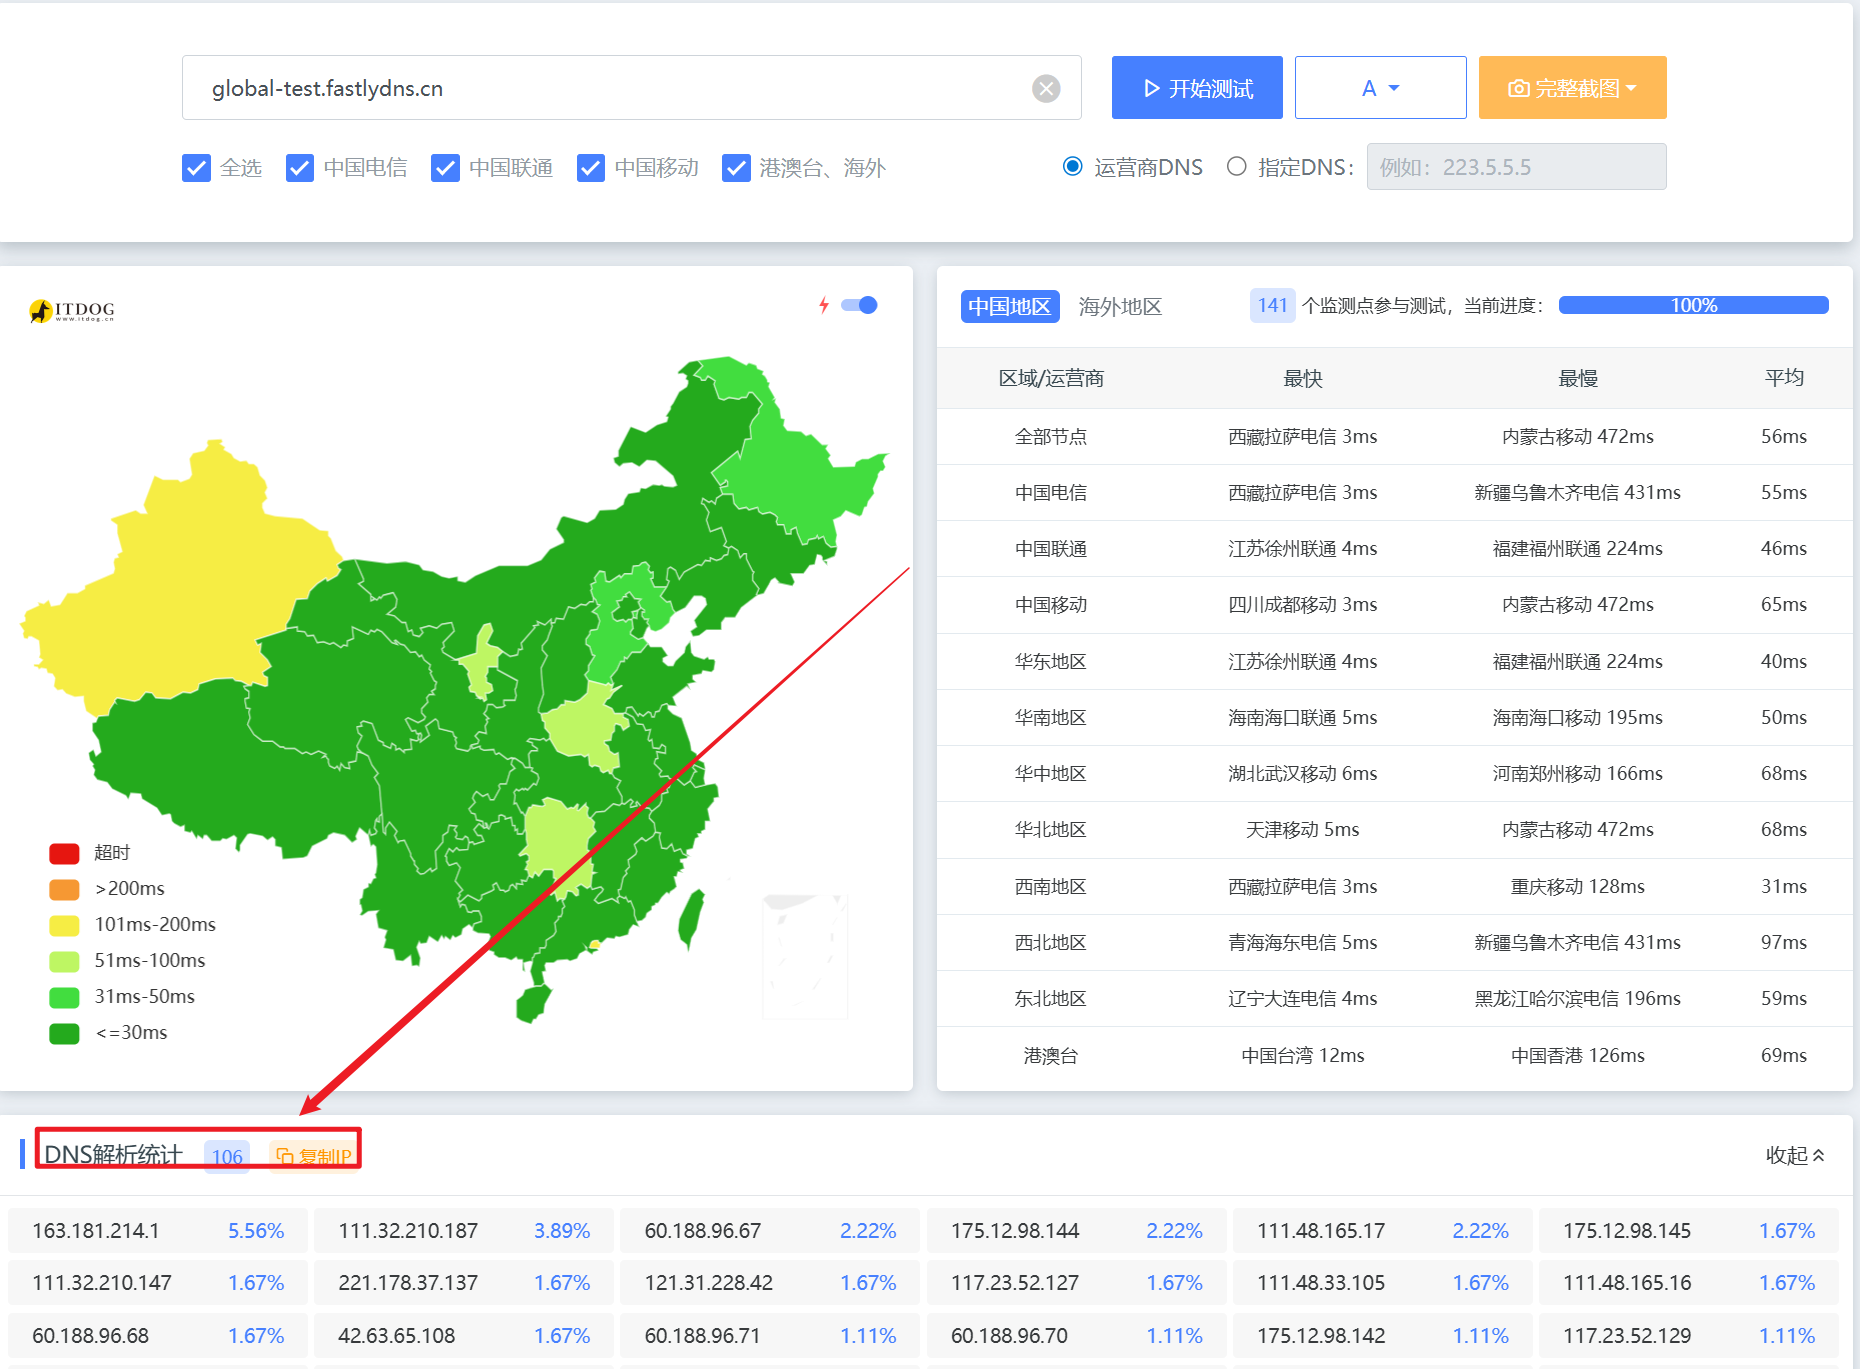Click the 开始测试 button
This screenshot has width=1860, height=1369.
(x=1197, y=88)
